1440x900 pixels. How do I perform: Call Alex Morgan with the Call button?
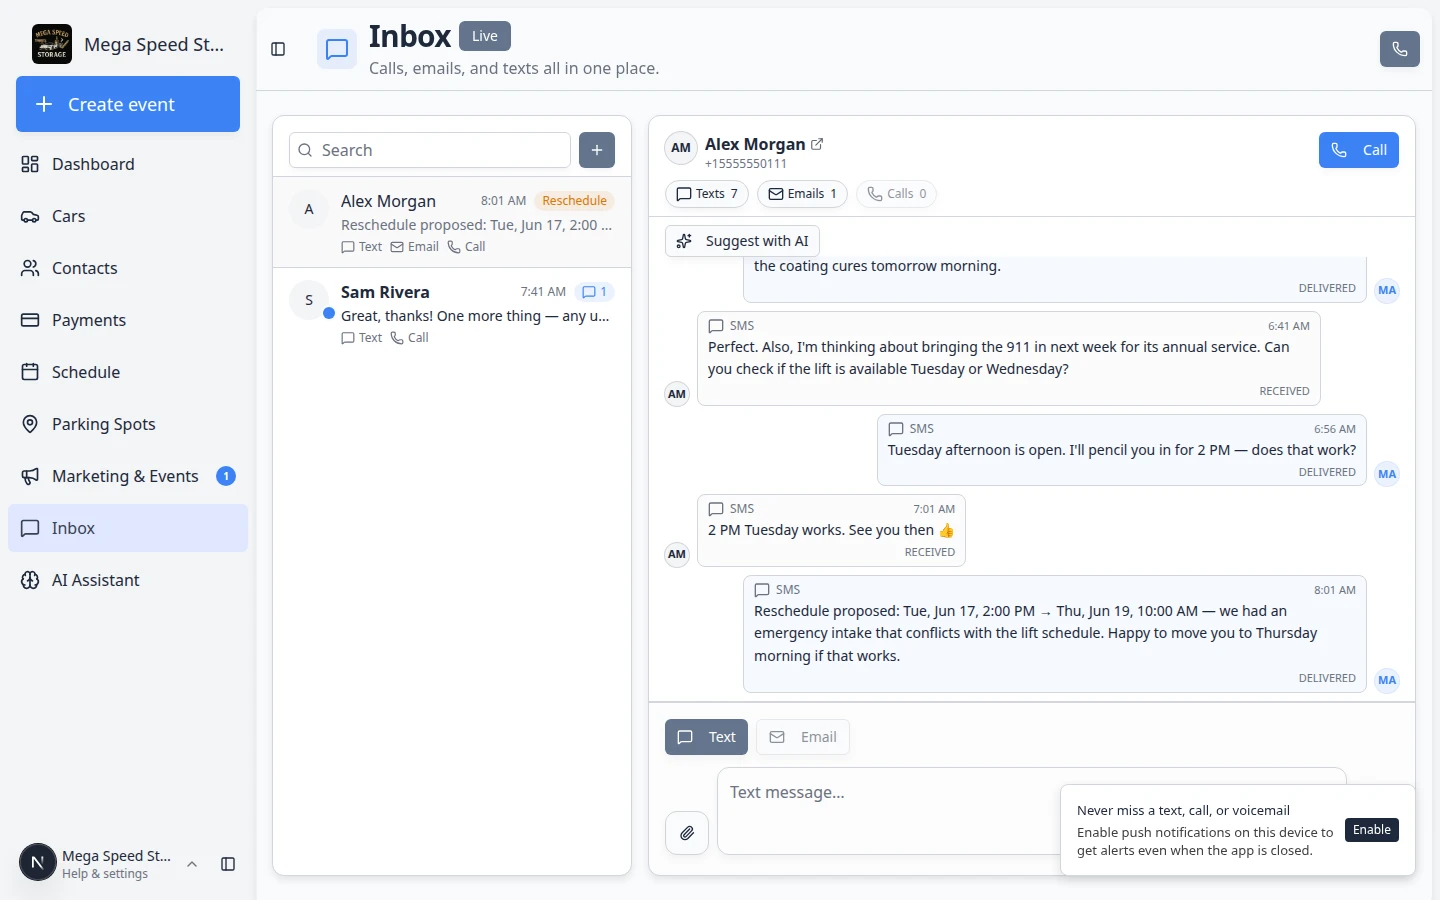pyautogui.click(x=1359, y=150)
